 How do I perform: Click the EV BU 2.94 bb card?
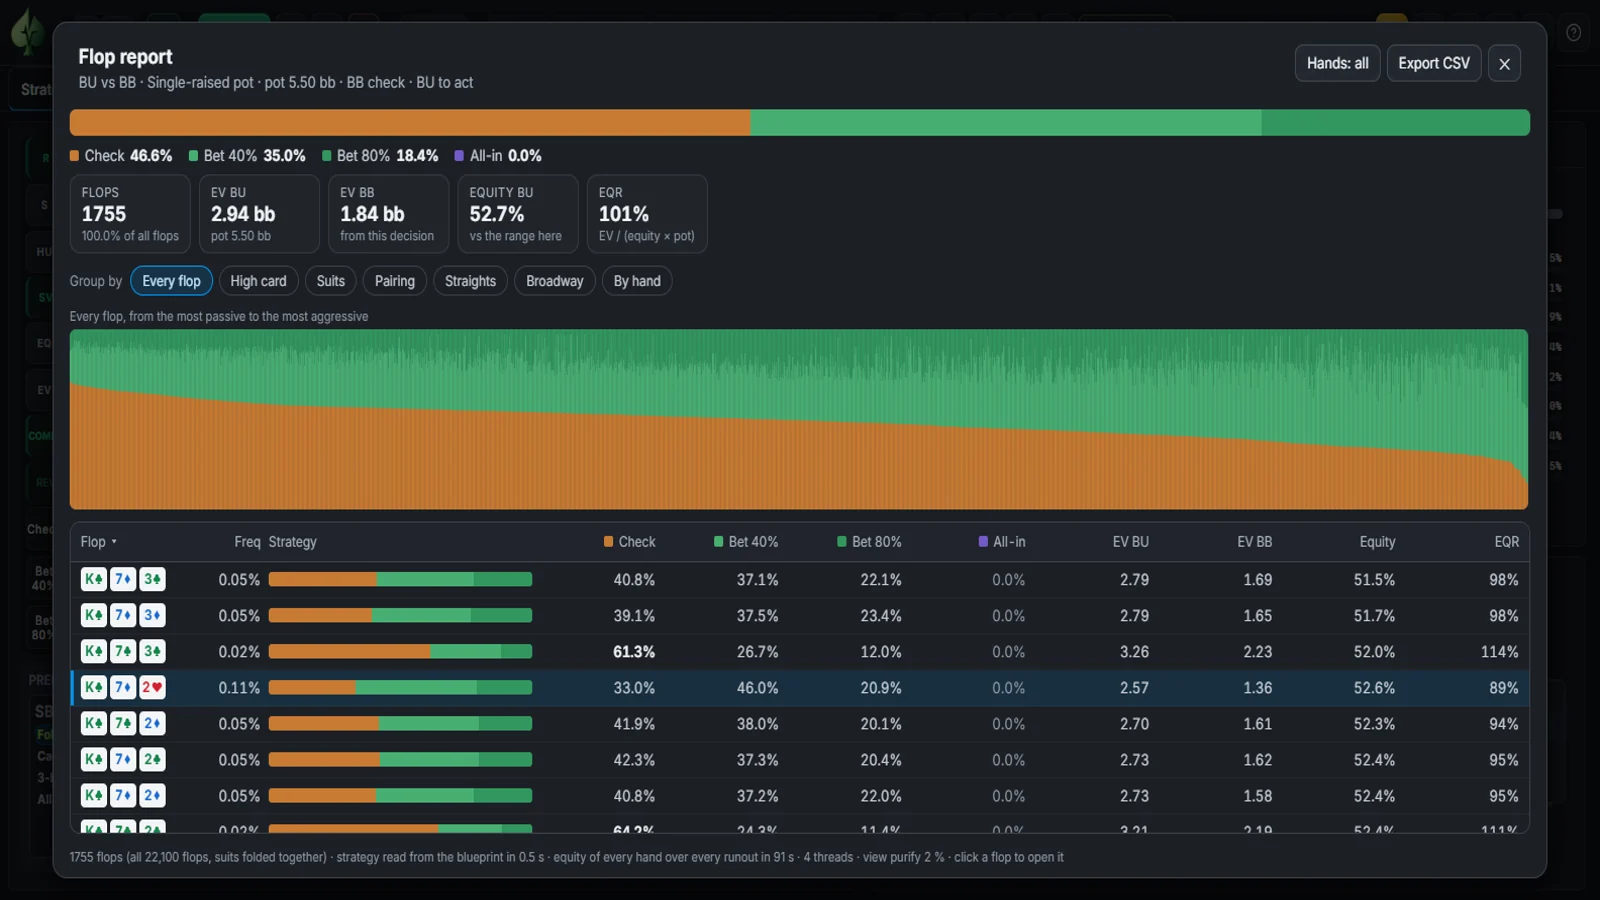pos(259,214)
